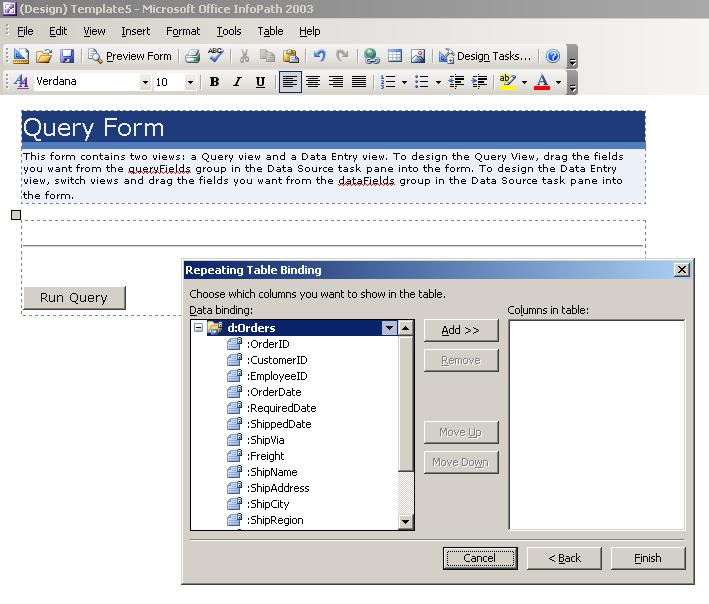Screen dimensions: 709x604
Task: Apply the yellow Highlight color
Action: 507,82
